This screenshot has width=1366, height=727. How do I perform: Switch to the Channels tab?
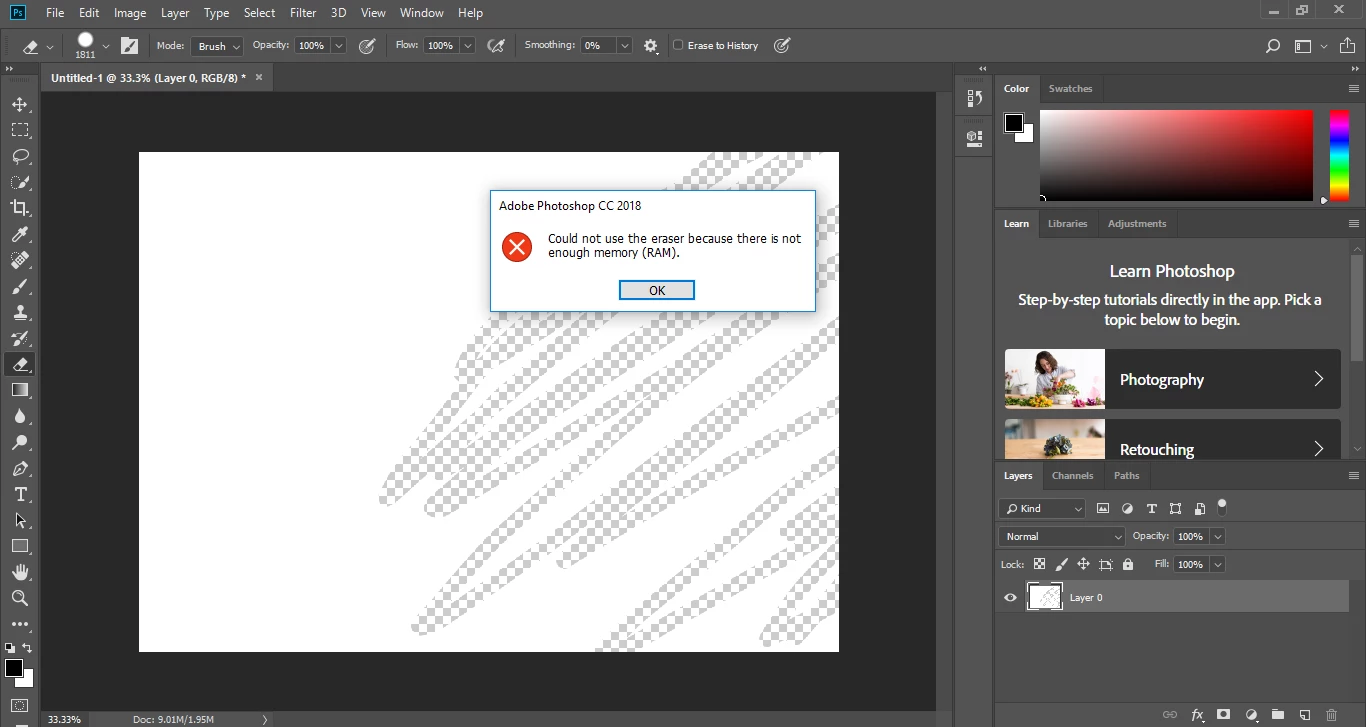(x=1073, y=476)
